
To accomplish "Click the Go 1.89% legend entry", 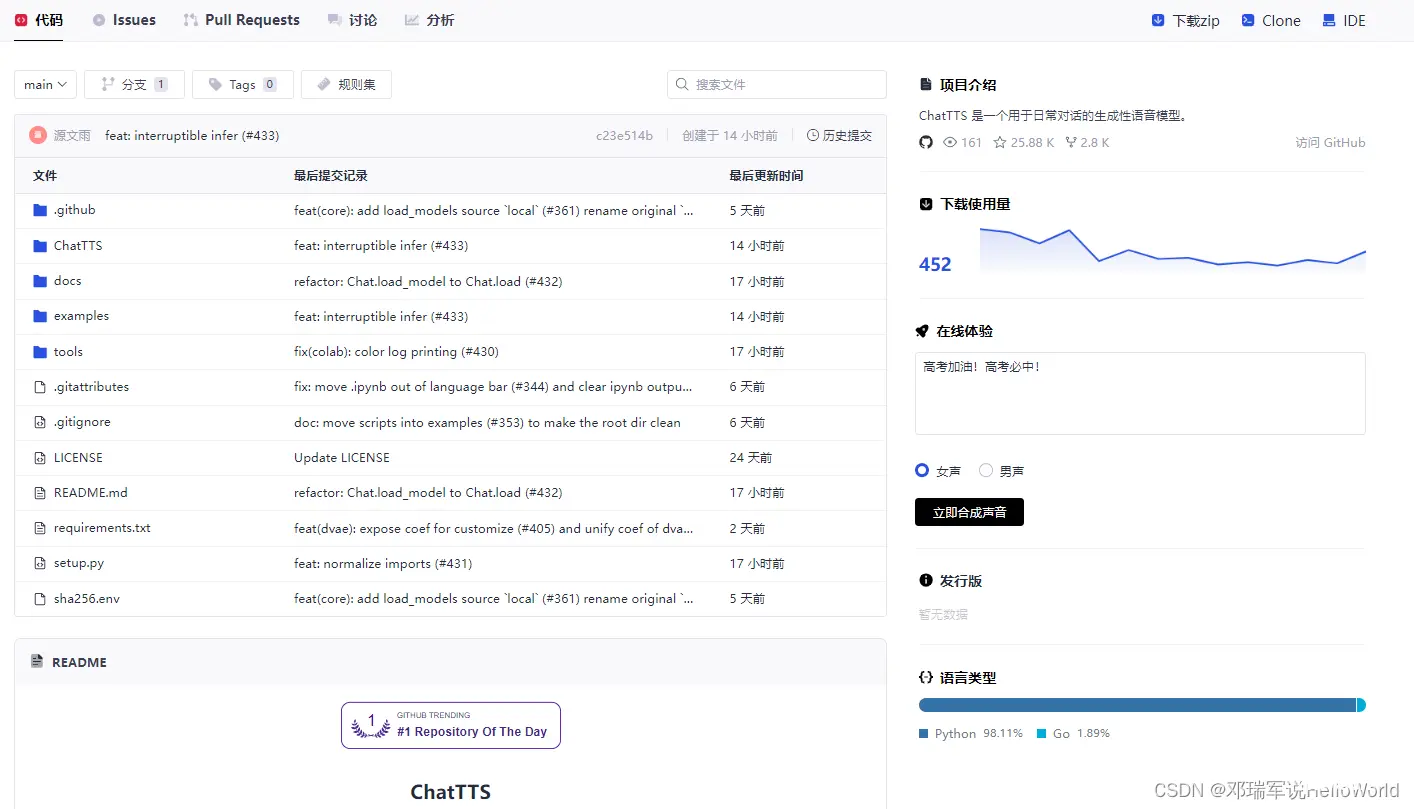I will click(1073, 733).
